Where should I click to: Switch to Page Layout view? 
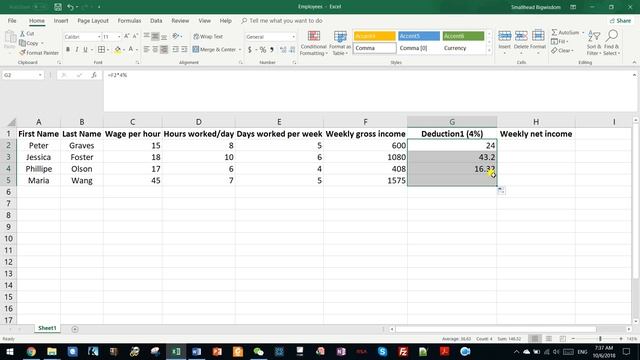(549, 339)
